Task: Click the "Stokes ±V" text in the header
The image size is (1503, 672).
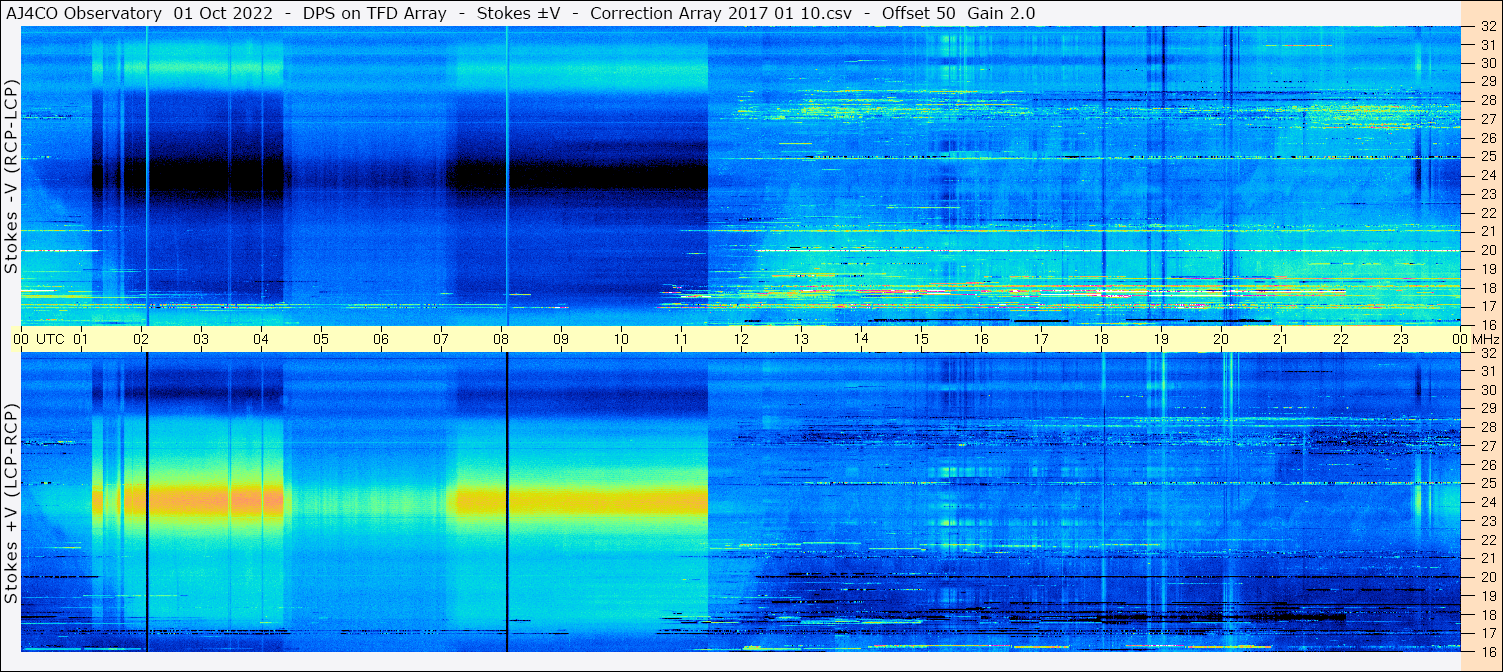Action: (x=519, y=13)
